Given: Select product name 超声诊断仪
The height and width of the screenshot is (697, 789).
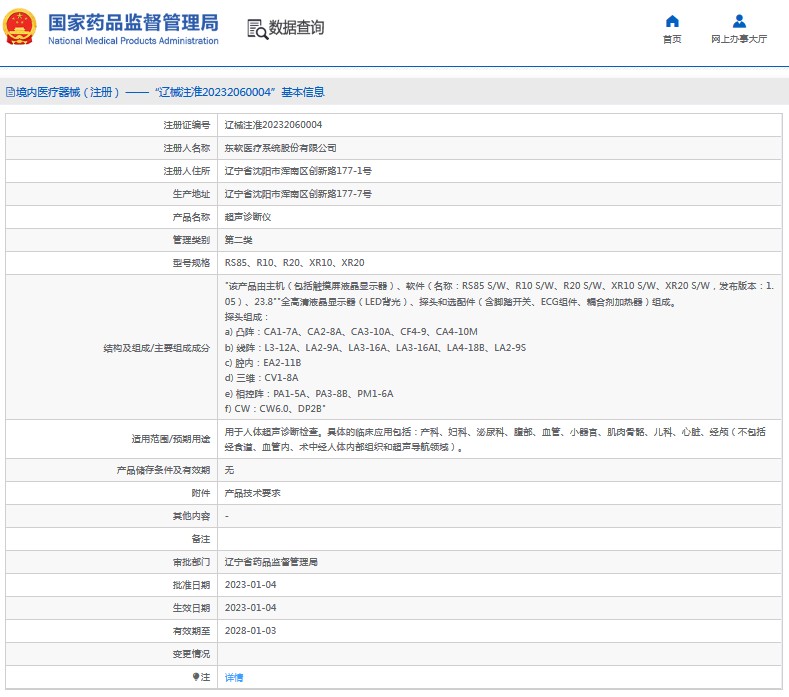Looking at the screenshot, I should pyautogui.click(x=248, y=217).
